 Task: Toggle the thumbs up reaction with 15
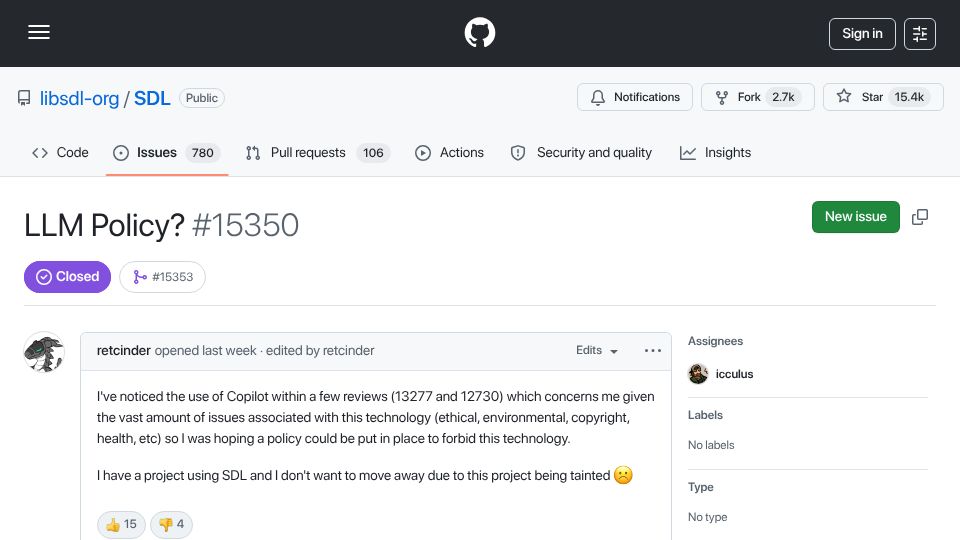click(121, 524)
